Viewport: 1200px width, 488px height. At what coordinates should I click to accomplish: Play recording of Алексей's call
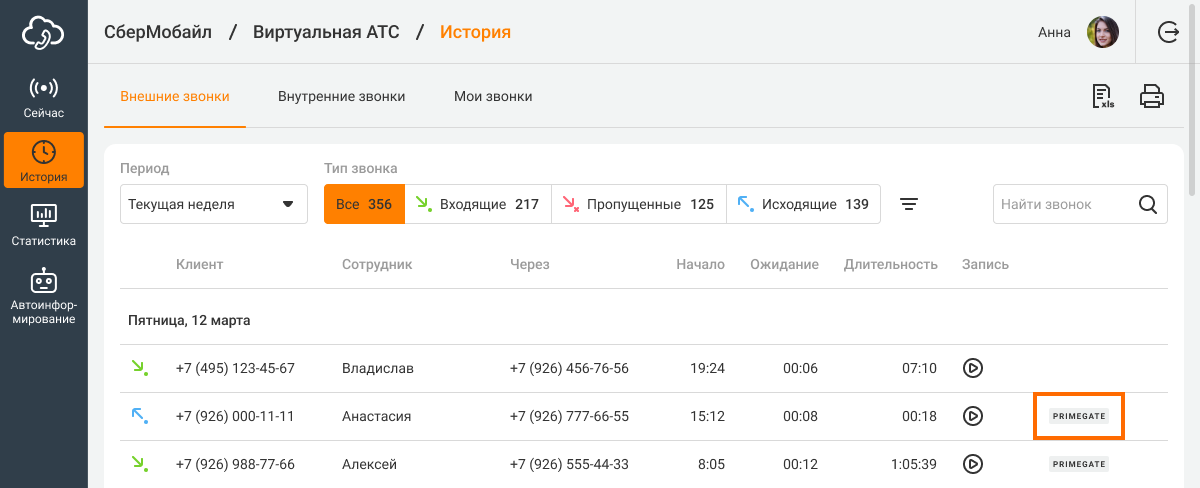point(972,464)
